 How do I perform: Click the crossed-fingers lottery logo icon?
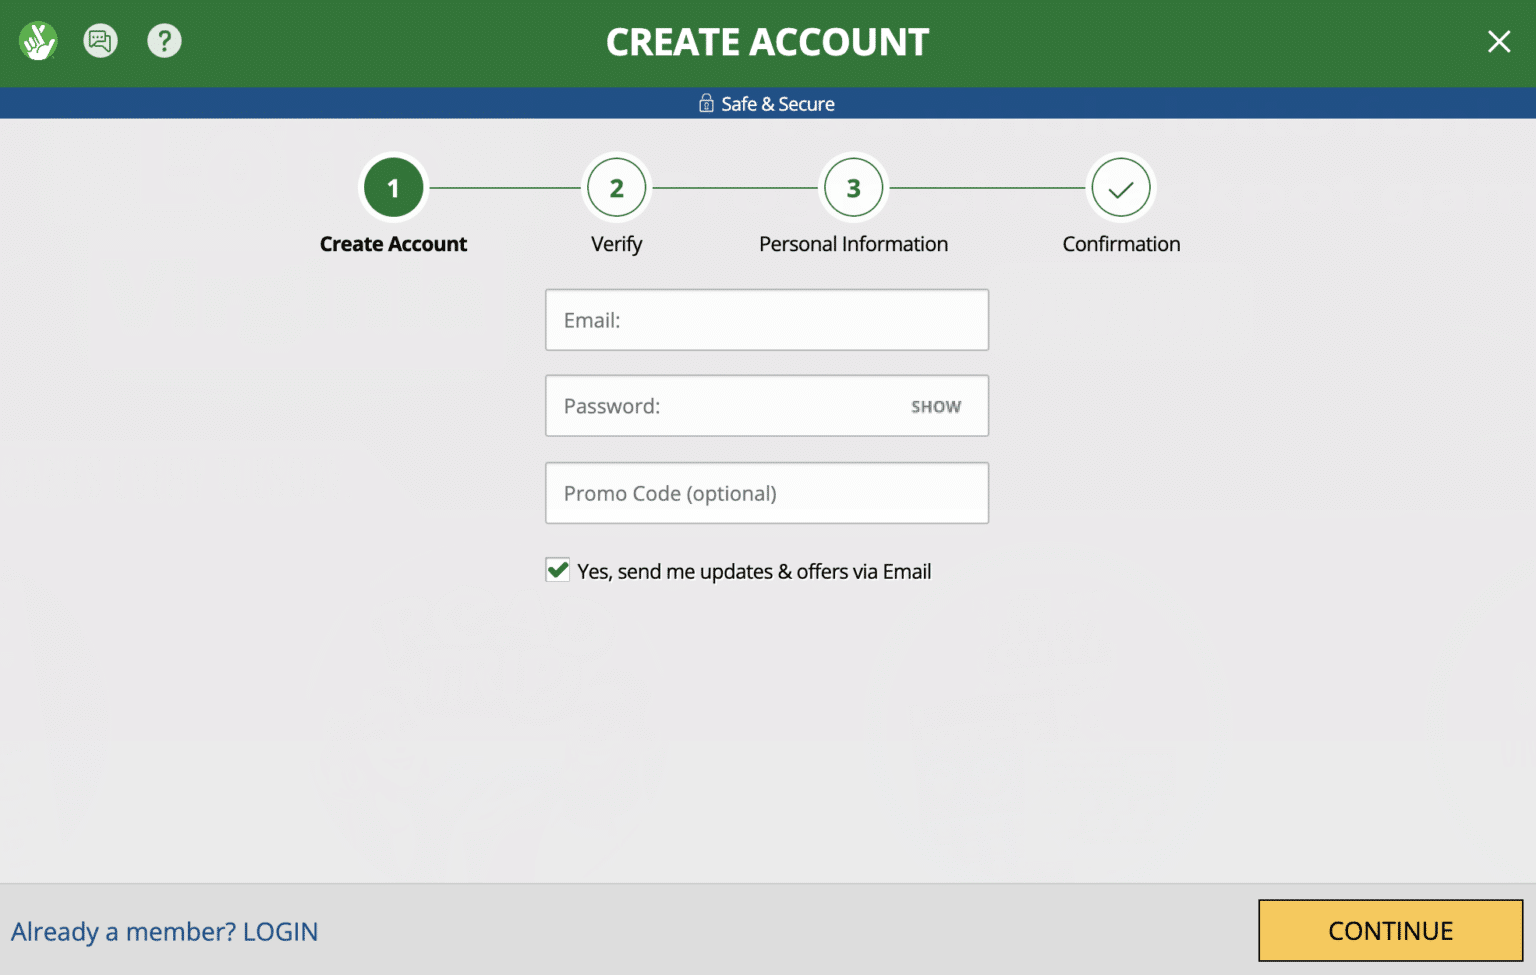point(38,41)
